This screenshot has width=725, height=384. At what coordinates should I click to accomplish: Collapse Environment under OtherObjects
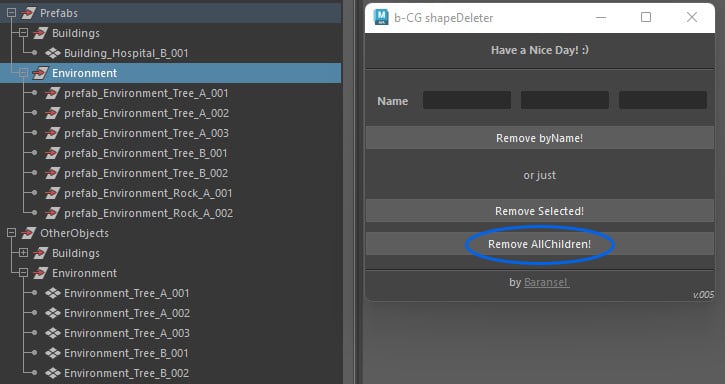(x=24, y=273)
